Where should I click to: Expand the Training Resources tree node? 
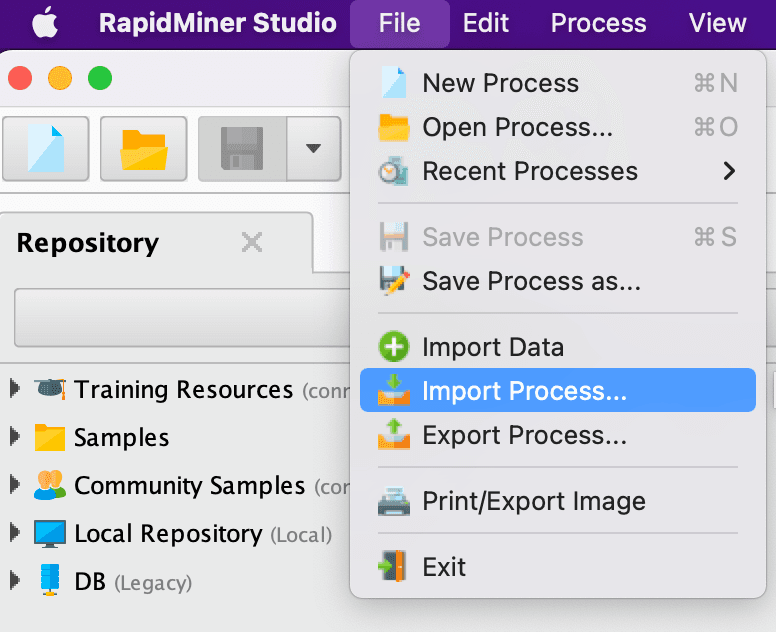[x=15, y=389]
